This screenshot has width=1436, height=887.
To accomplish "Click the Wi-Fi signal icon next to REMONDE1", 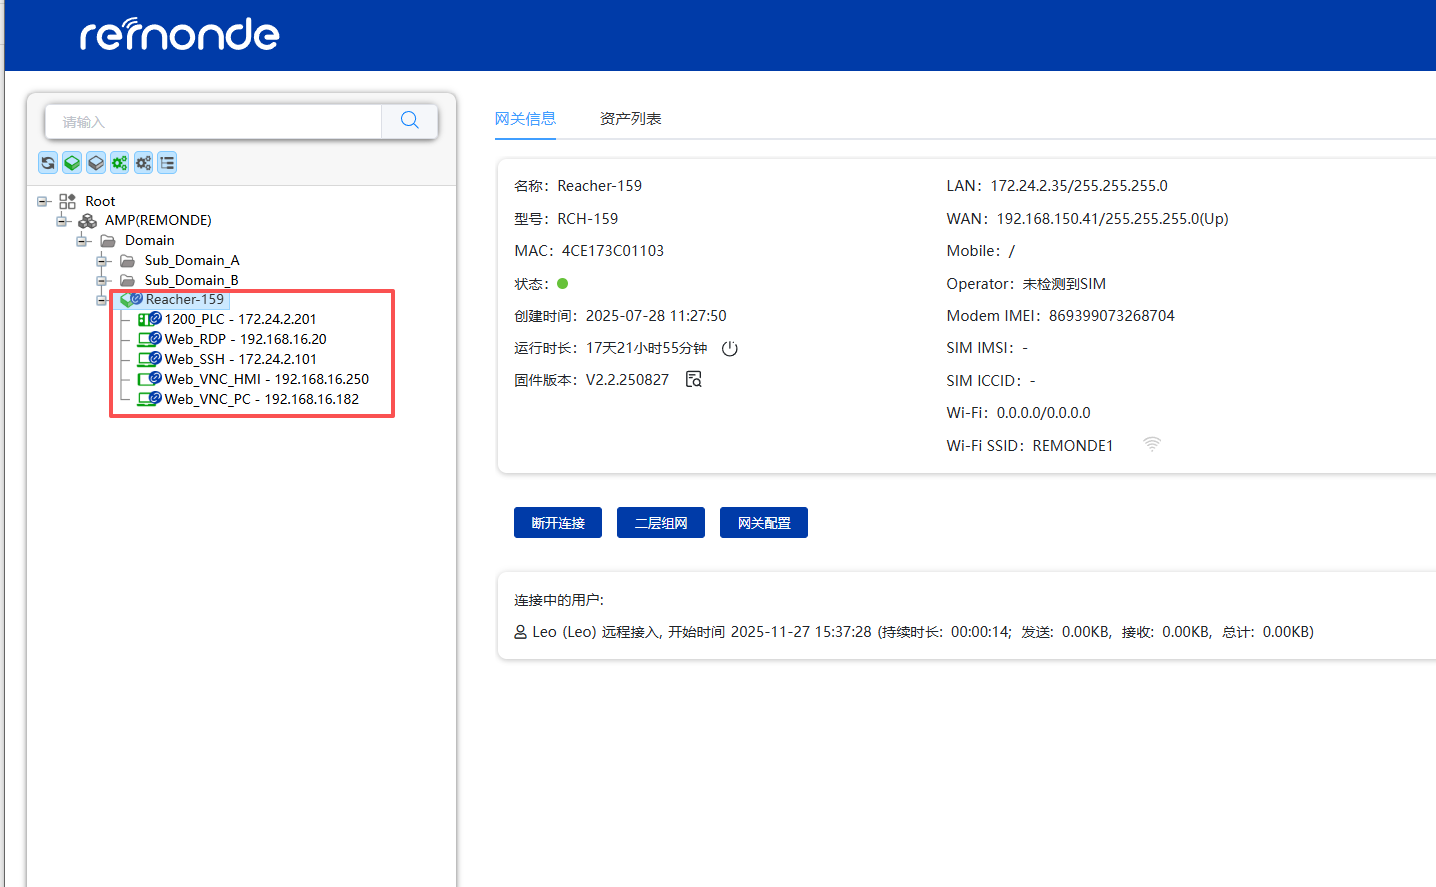I will [x=1152, y=445].
